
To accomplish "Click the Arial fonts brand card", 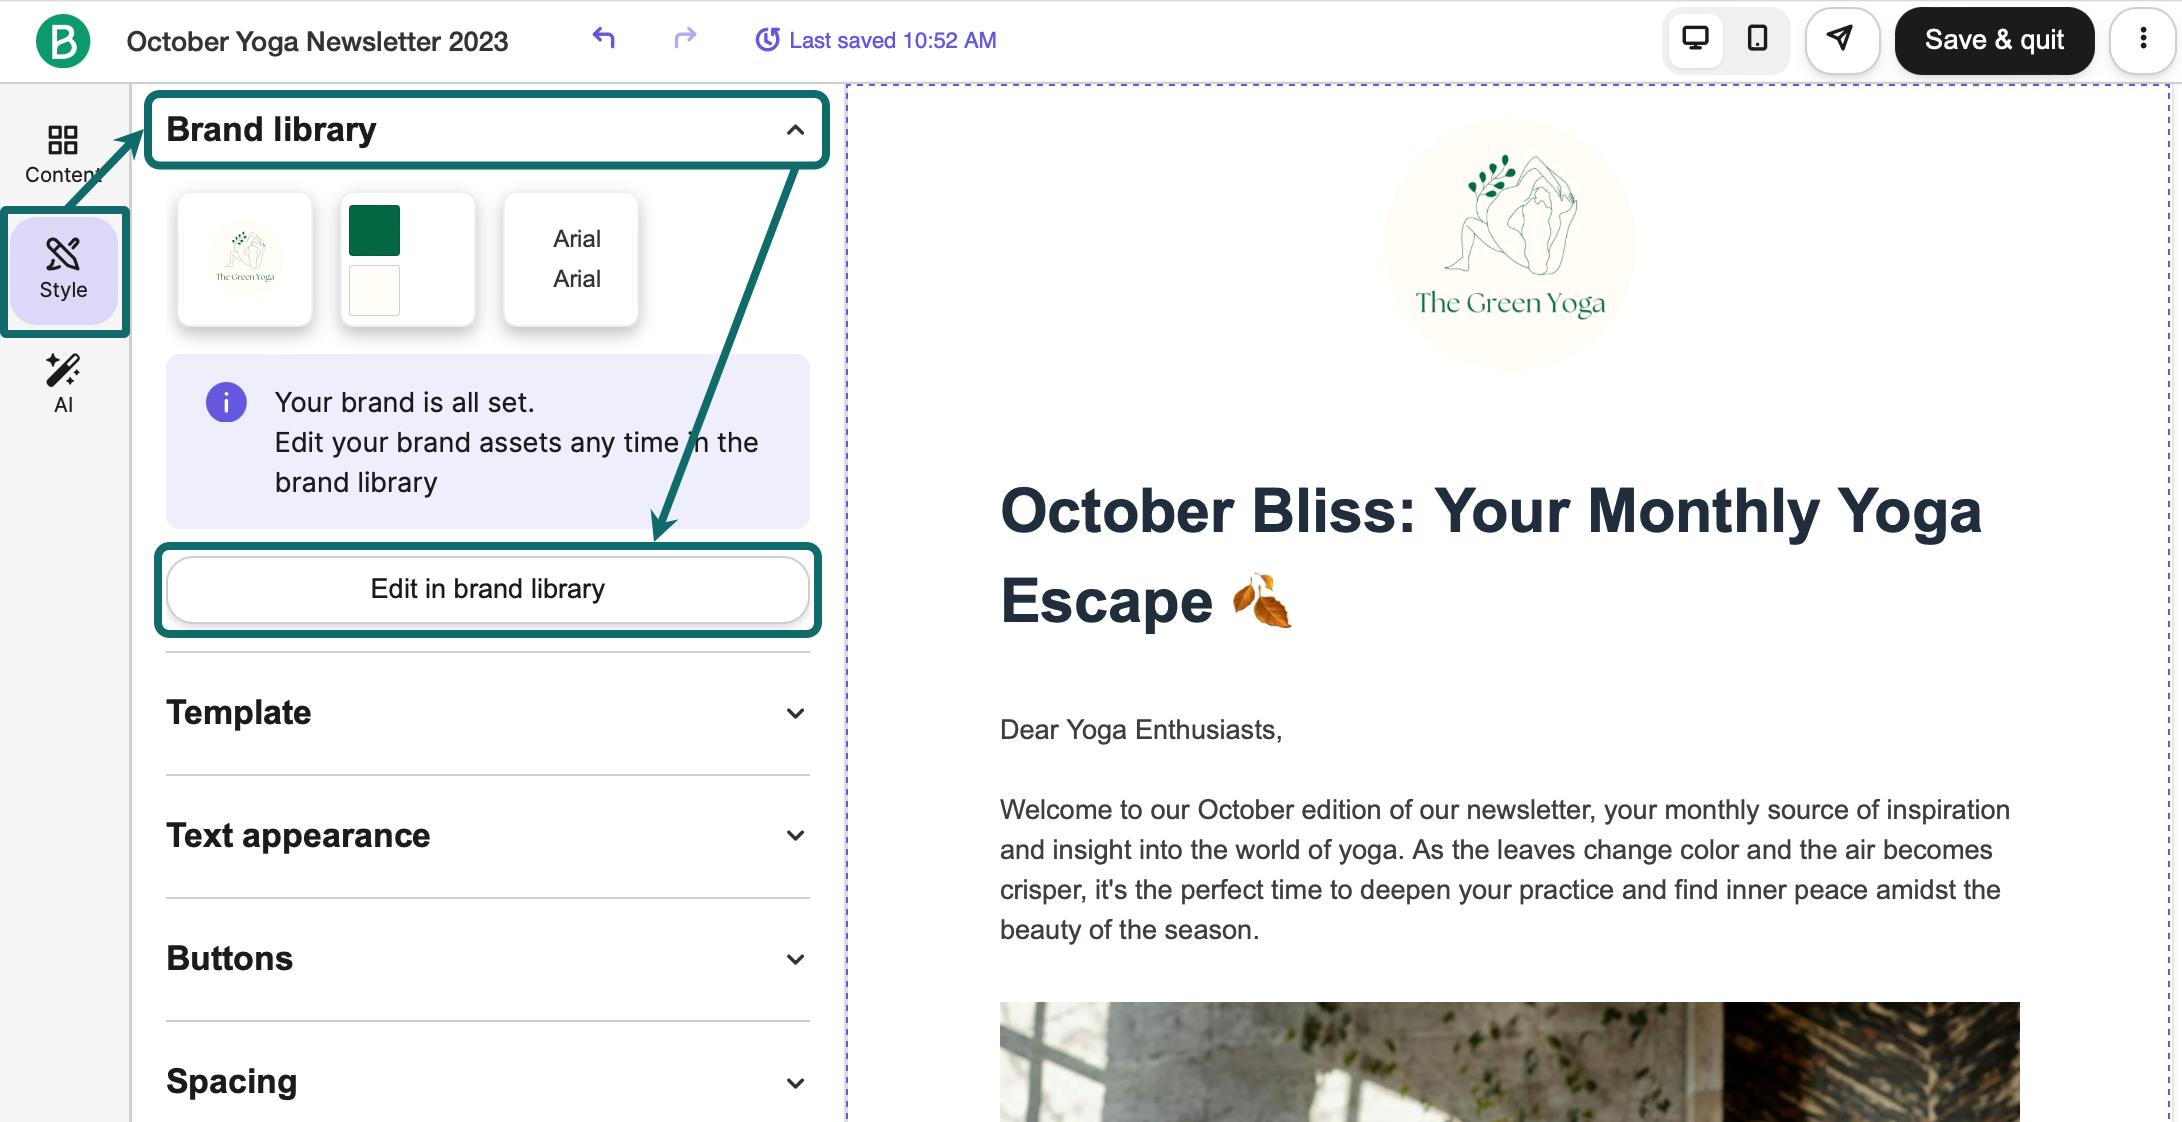I will [x=571, y=260].
